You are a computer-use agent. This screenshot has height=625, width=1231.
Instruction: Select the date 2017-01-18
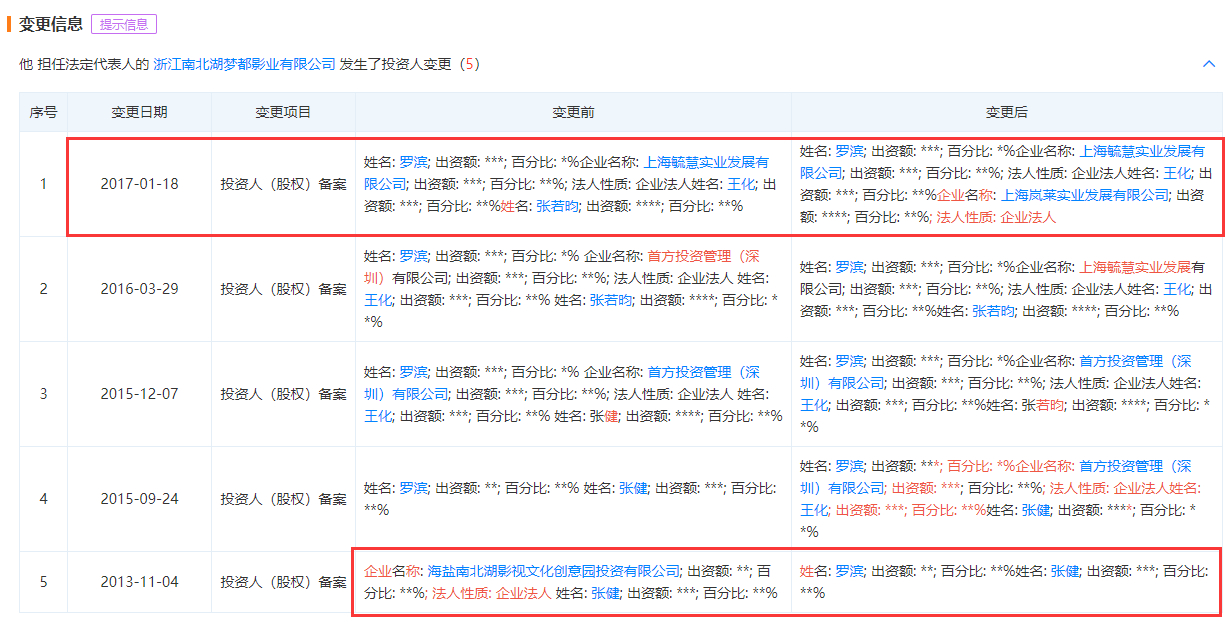pos(139,184)
